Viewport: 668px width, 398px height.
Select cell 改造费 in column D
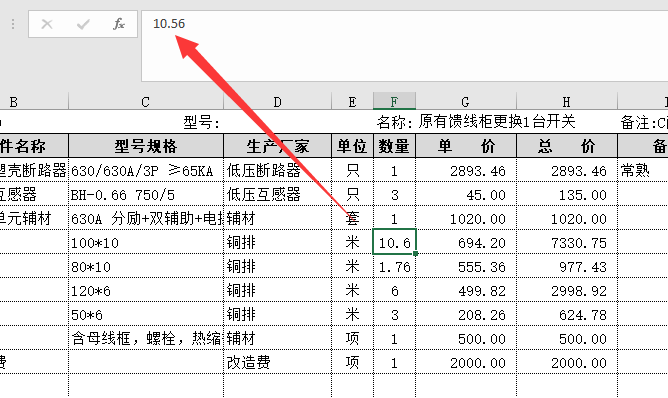click(277, 363)
